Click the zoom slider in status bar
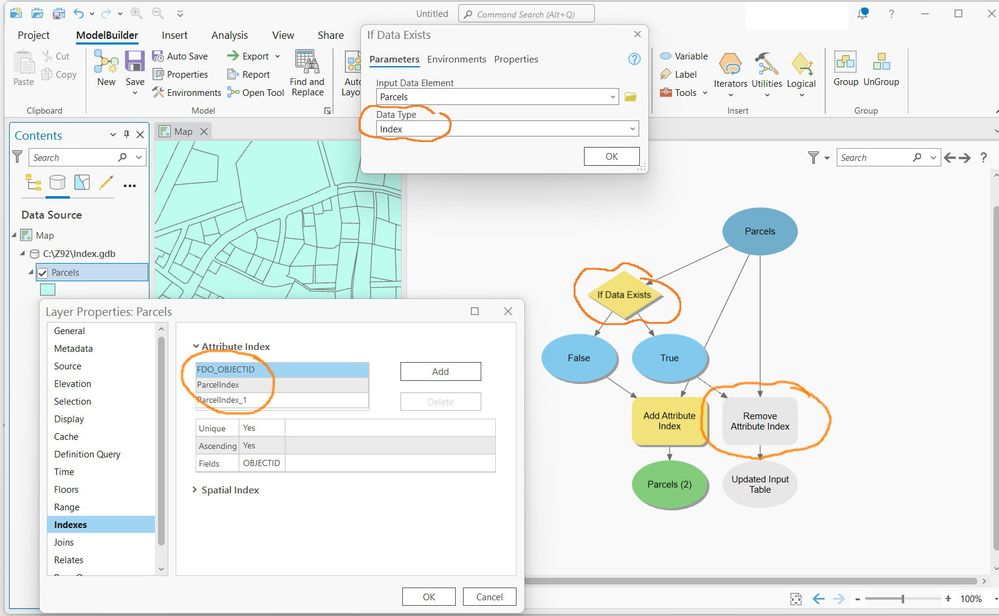 (x=902, y=599)
